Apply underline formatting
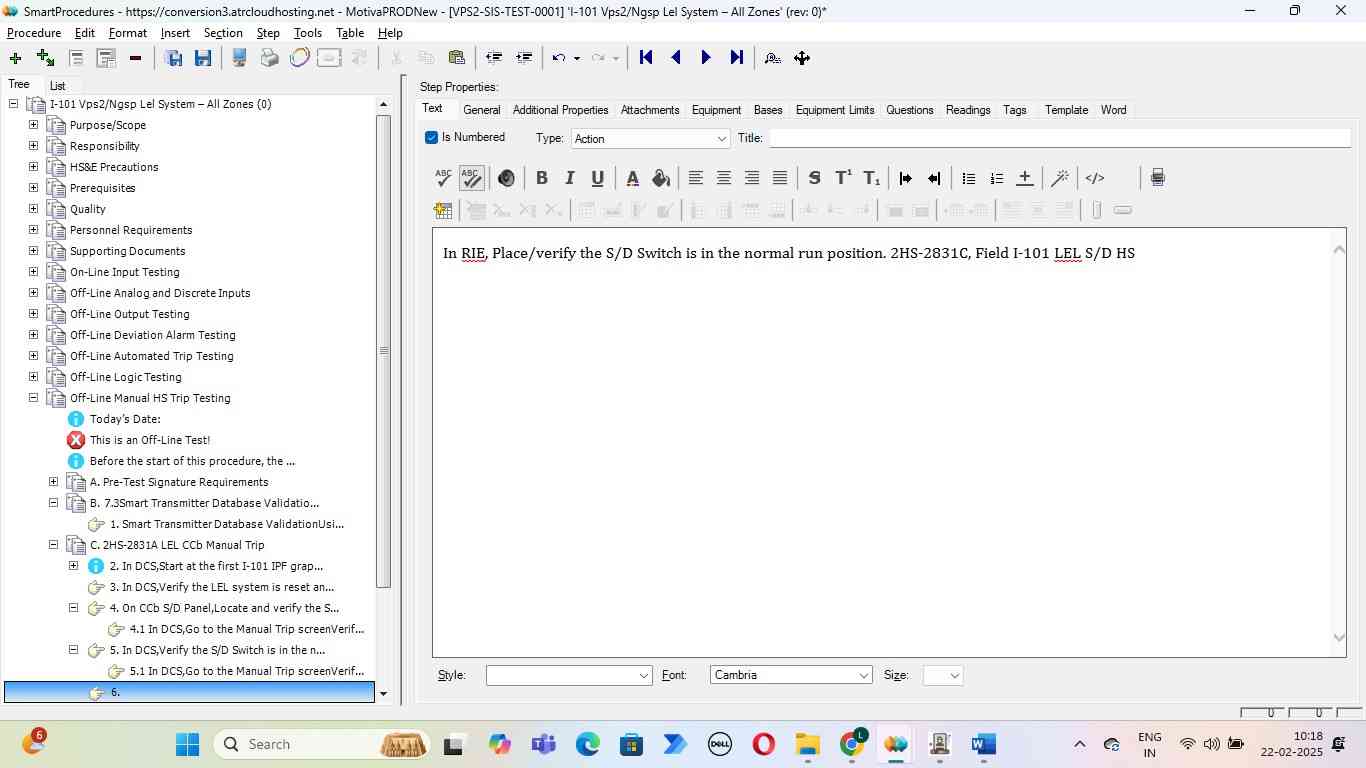1366x768 pixels. (597, 178)
